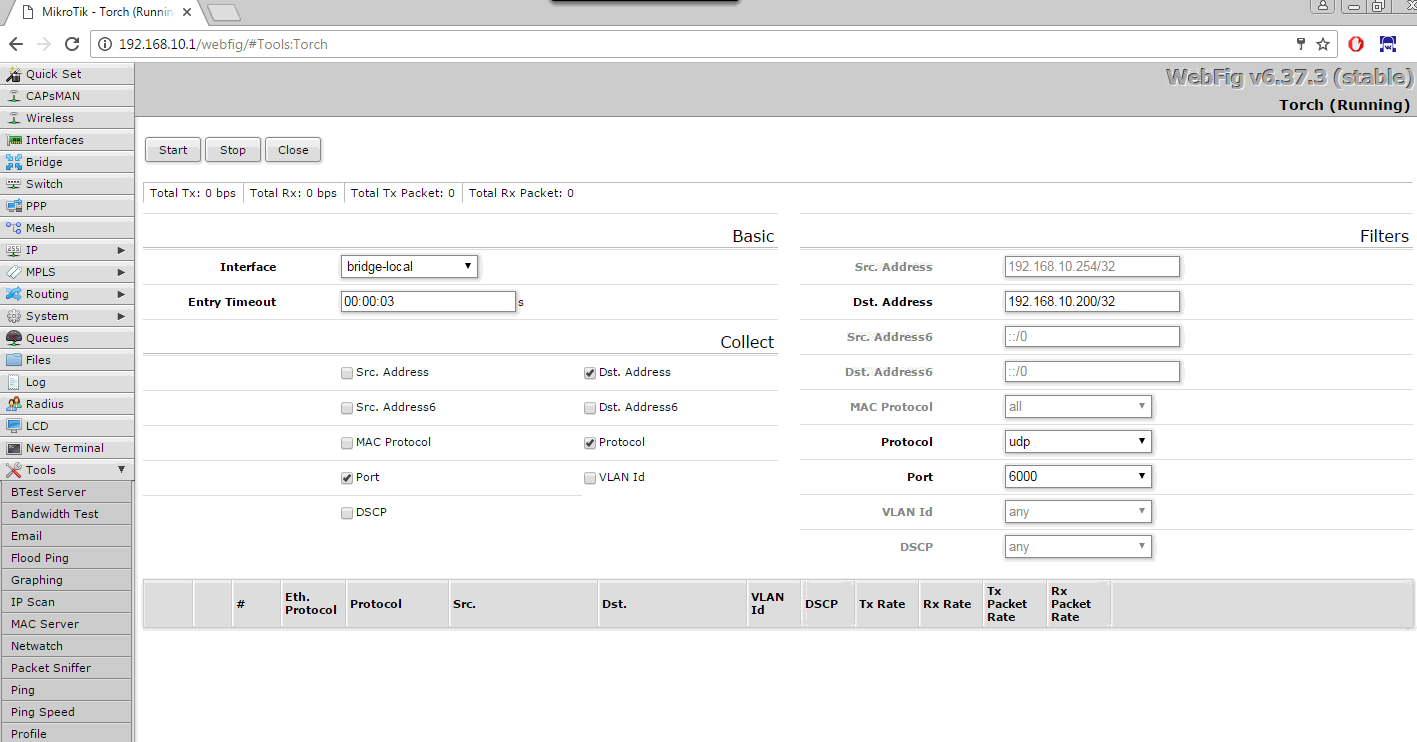Click the Start button for Torch
This screenshot has height=742, width=1417.
(173, 150)
